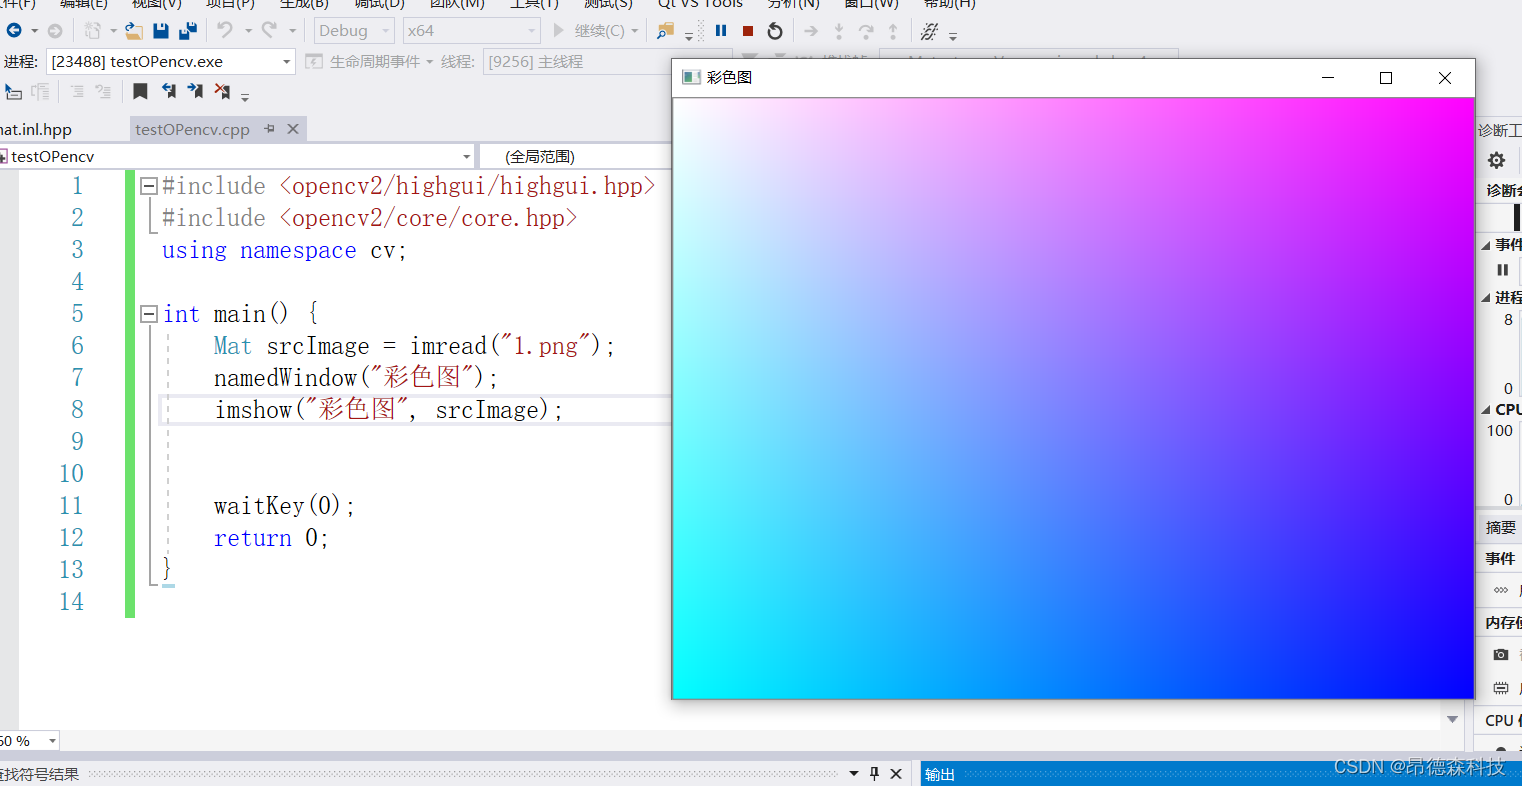The height and width of the screenshot is (786, 1522).
Task: Click the Find in Files icon
Action: [x=665, y=31]
